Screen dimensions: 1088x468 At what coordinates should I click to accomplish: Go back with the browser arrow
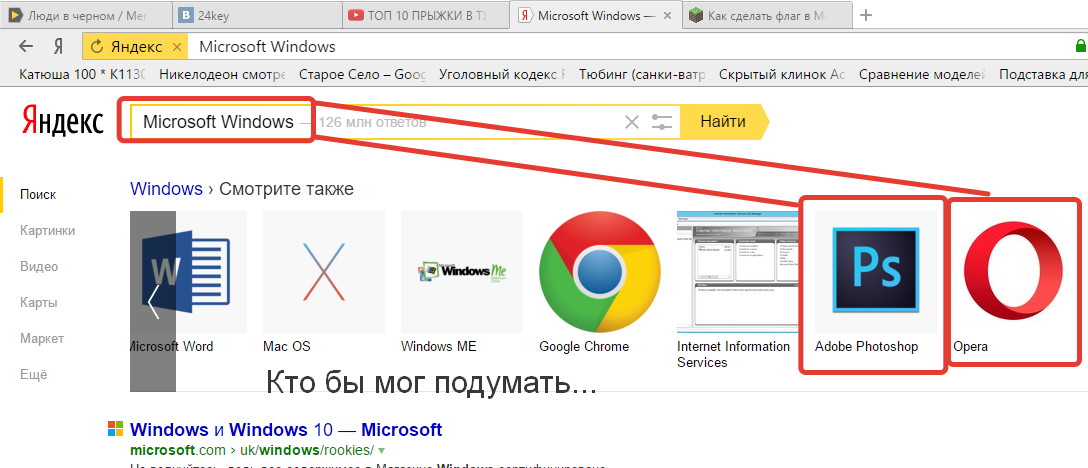(x=26, y=47)
